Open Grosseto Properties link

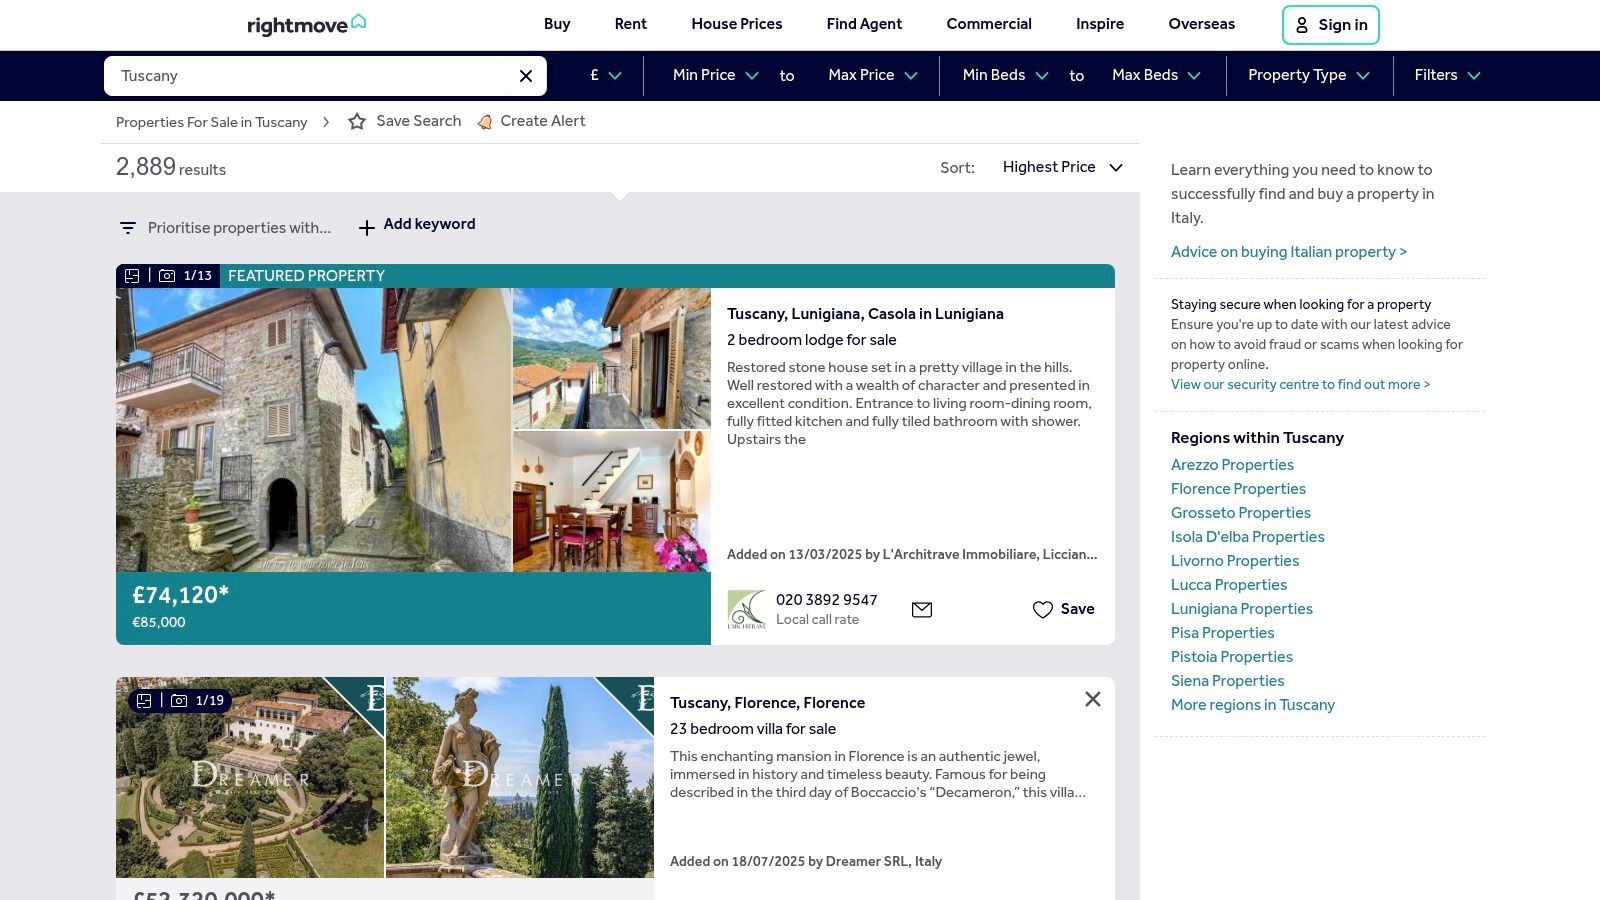point(1241,513)
